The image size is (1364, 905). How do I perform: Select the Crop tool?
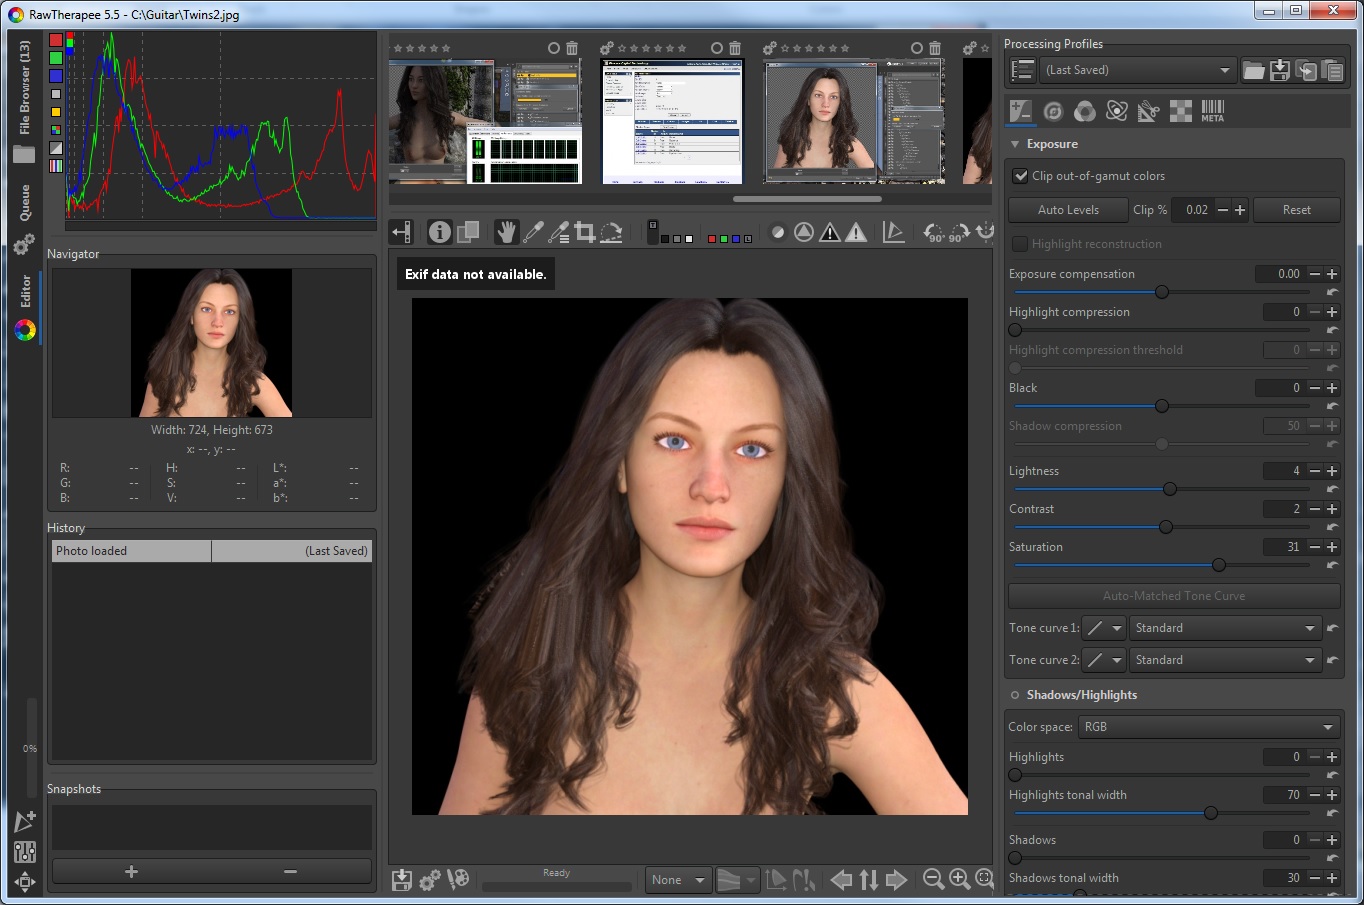(x=585, y=233)
